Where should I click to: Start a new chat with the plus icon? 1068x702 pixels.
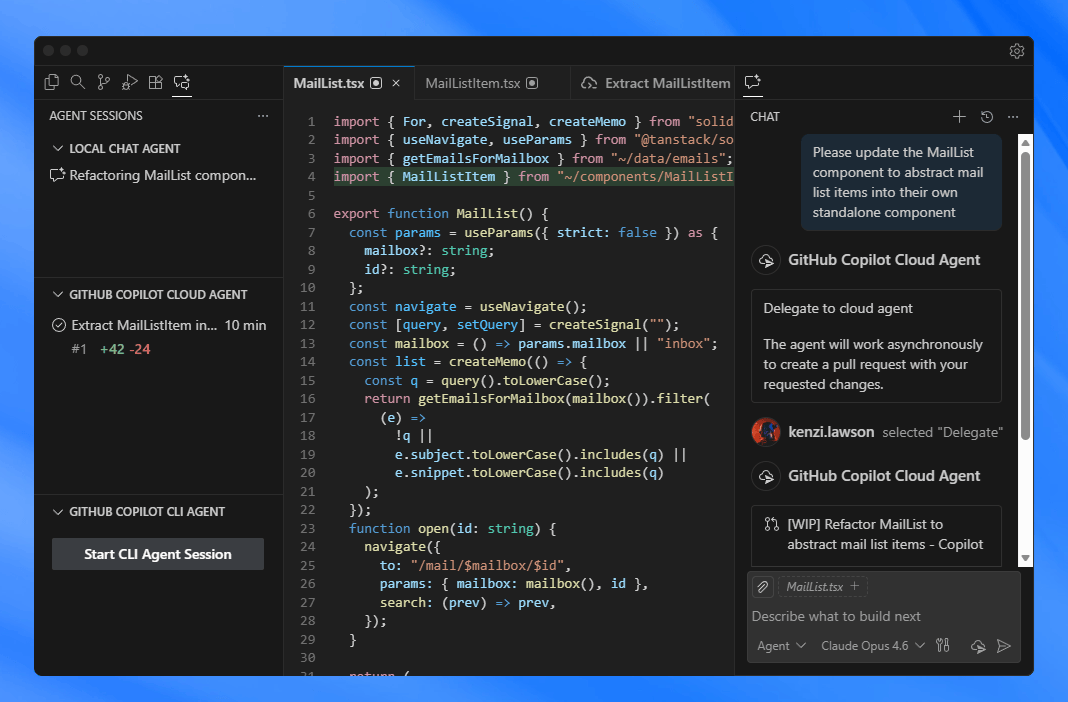click(959, 117)
